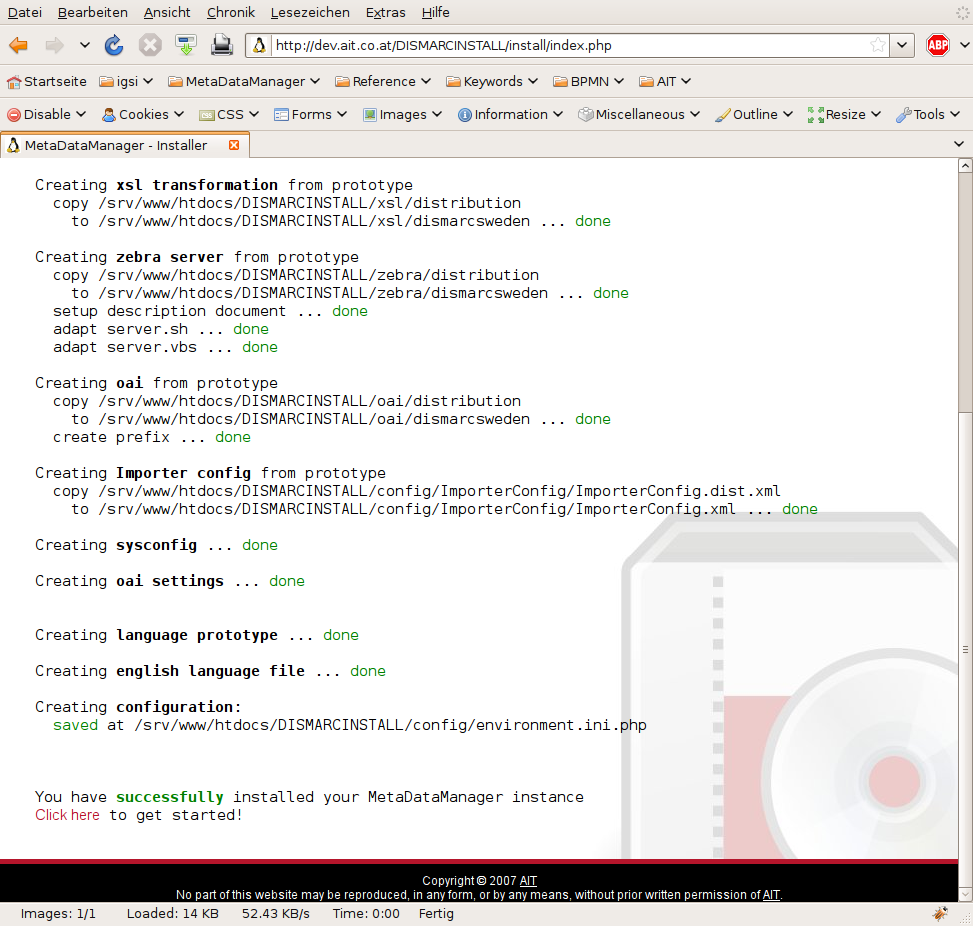Screen dimensions: 973x926
Task: Open the Extras menu
Action: pos(385,12)
